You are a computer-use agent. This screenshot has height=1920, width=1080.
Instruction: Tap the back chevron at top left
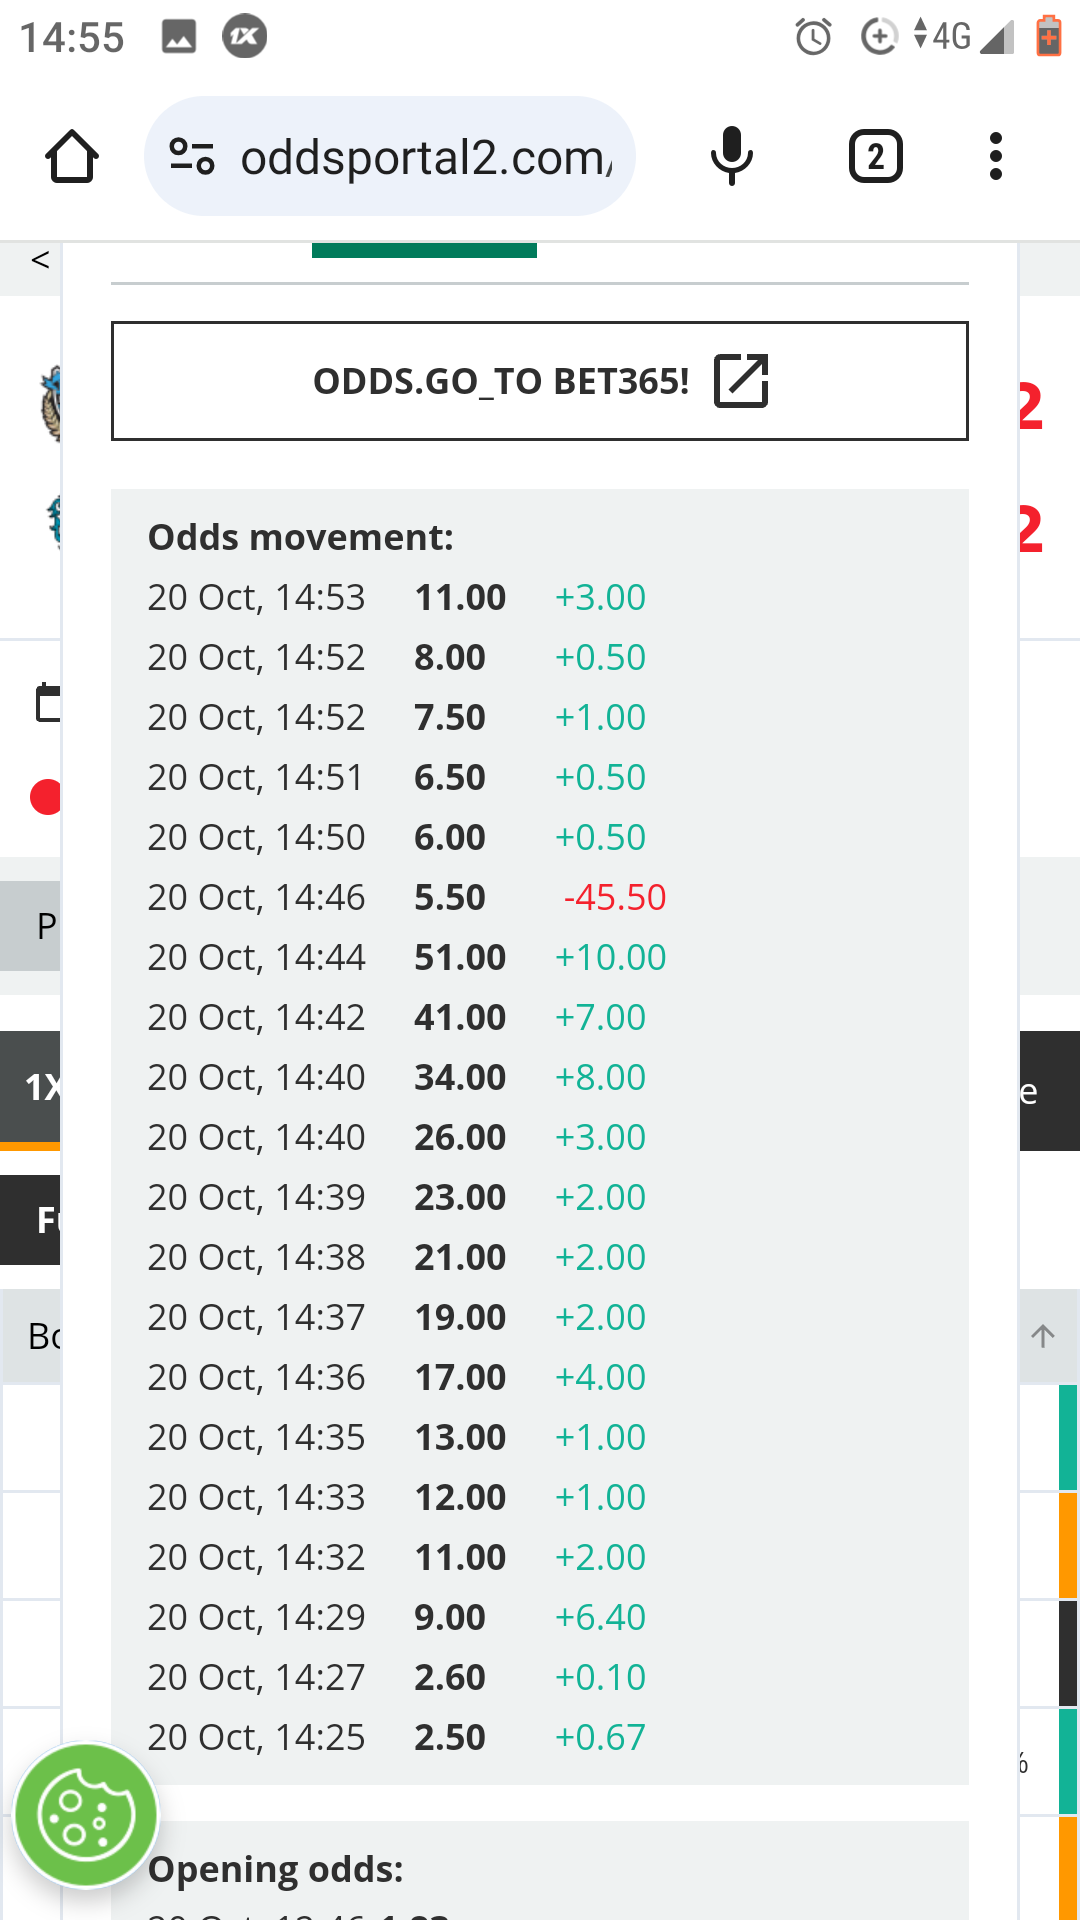point(40,261)
